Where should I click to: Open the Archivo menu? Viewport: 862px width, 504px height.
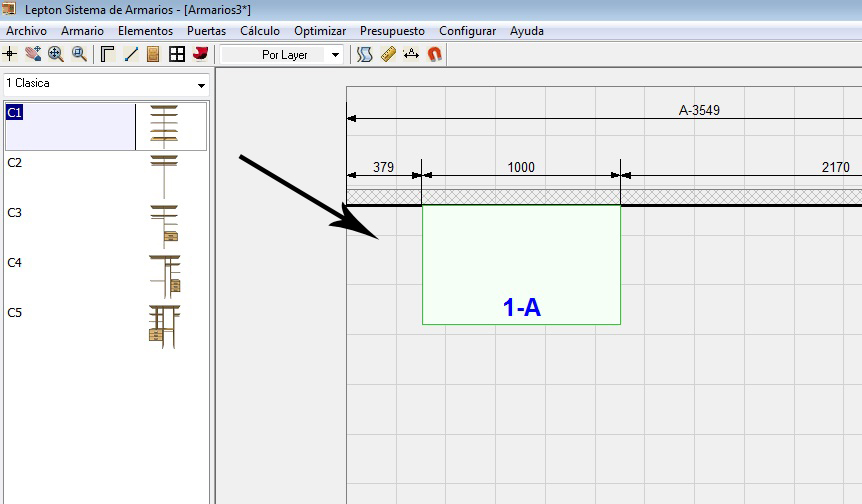pyautogui.click(x=26, y=31)
